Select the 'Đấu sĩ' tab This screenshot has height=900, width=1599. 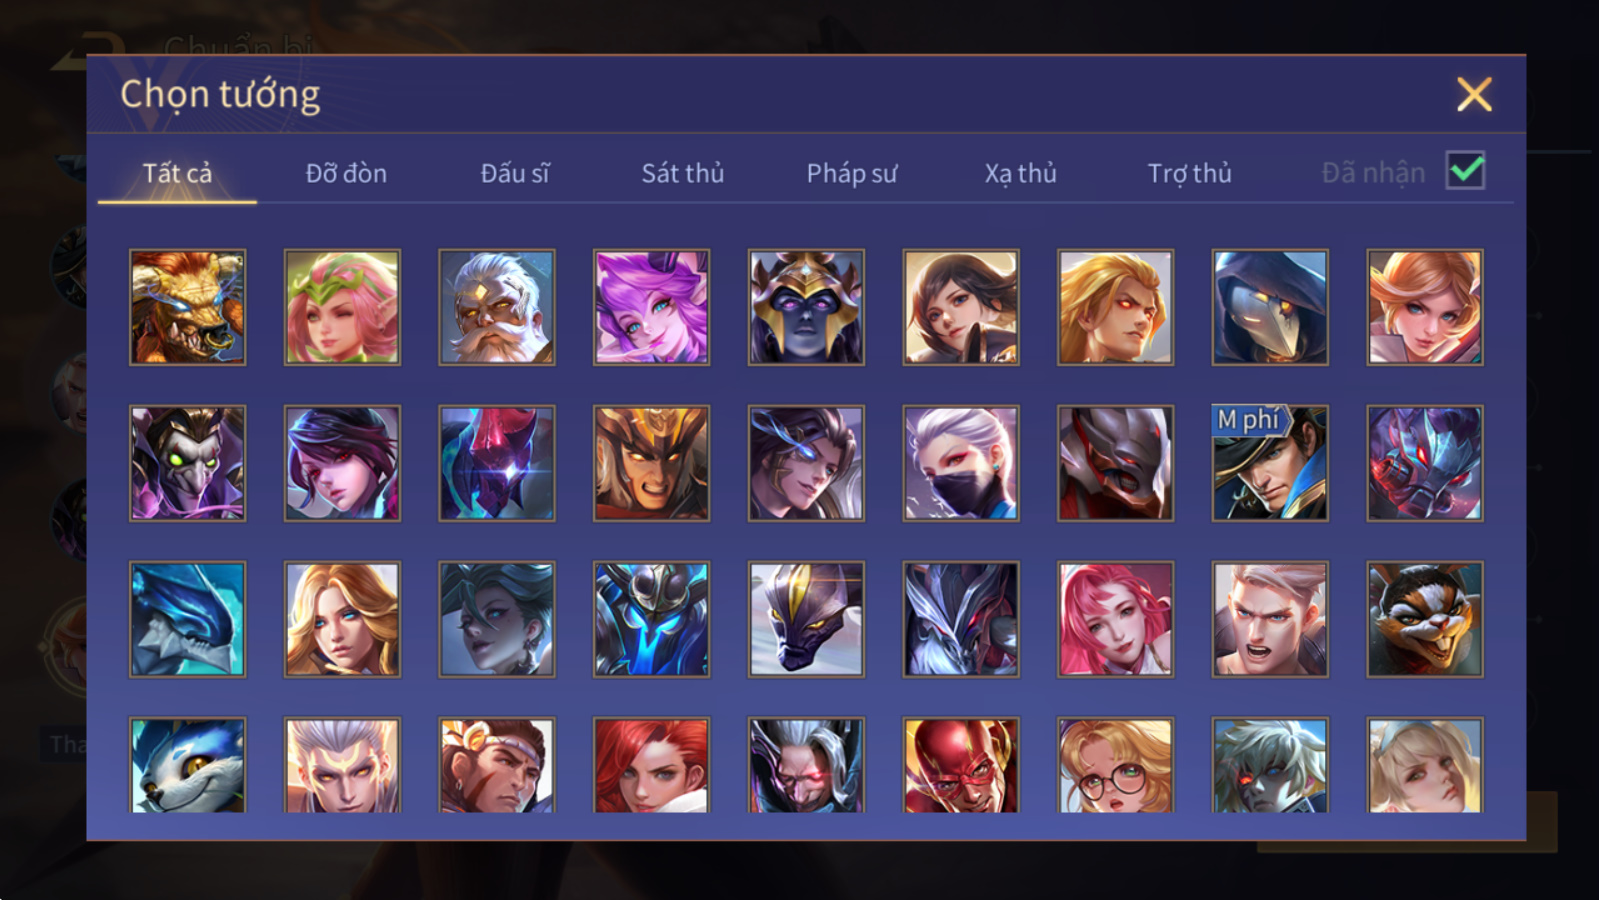[515, 173]
